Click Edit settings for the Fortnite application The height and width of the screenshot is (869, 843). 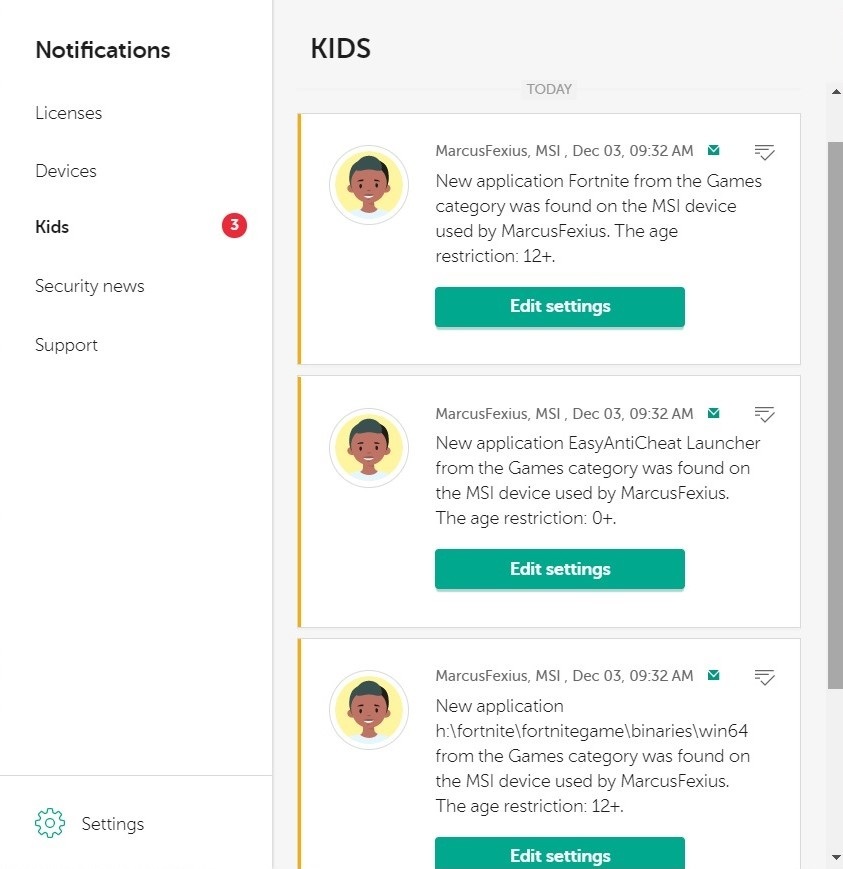click(x=559, y=306)
